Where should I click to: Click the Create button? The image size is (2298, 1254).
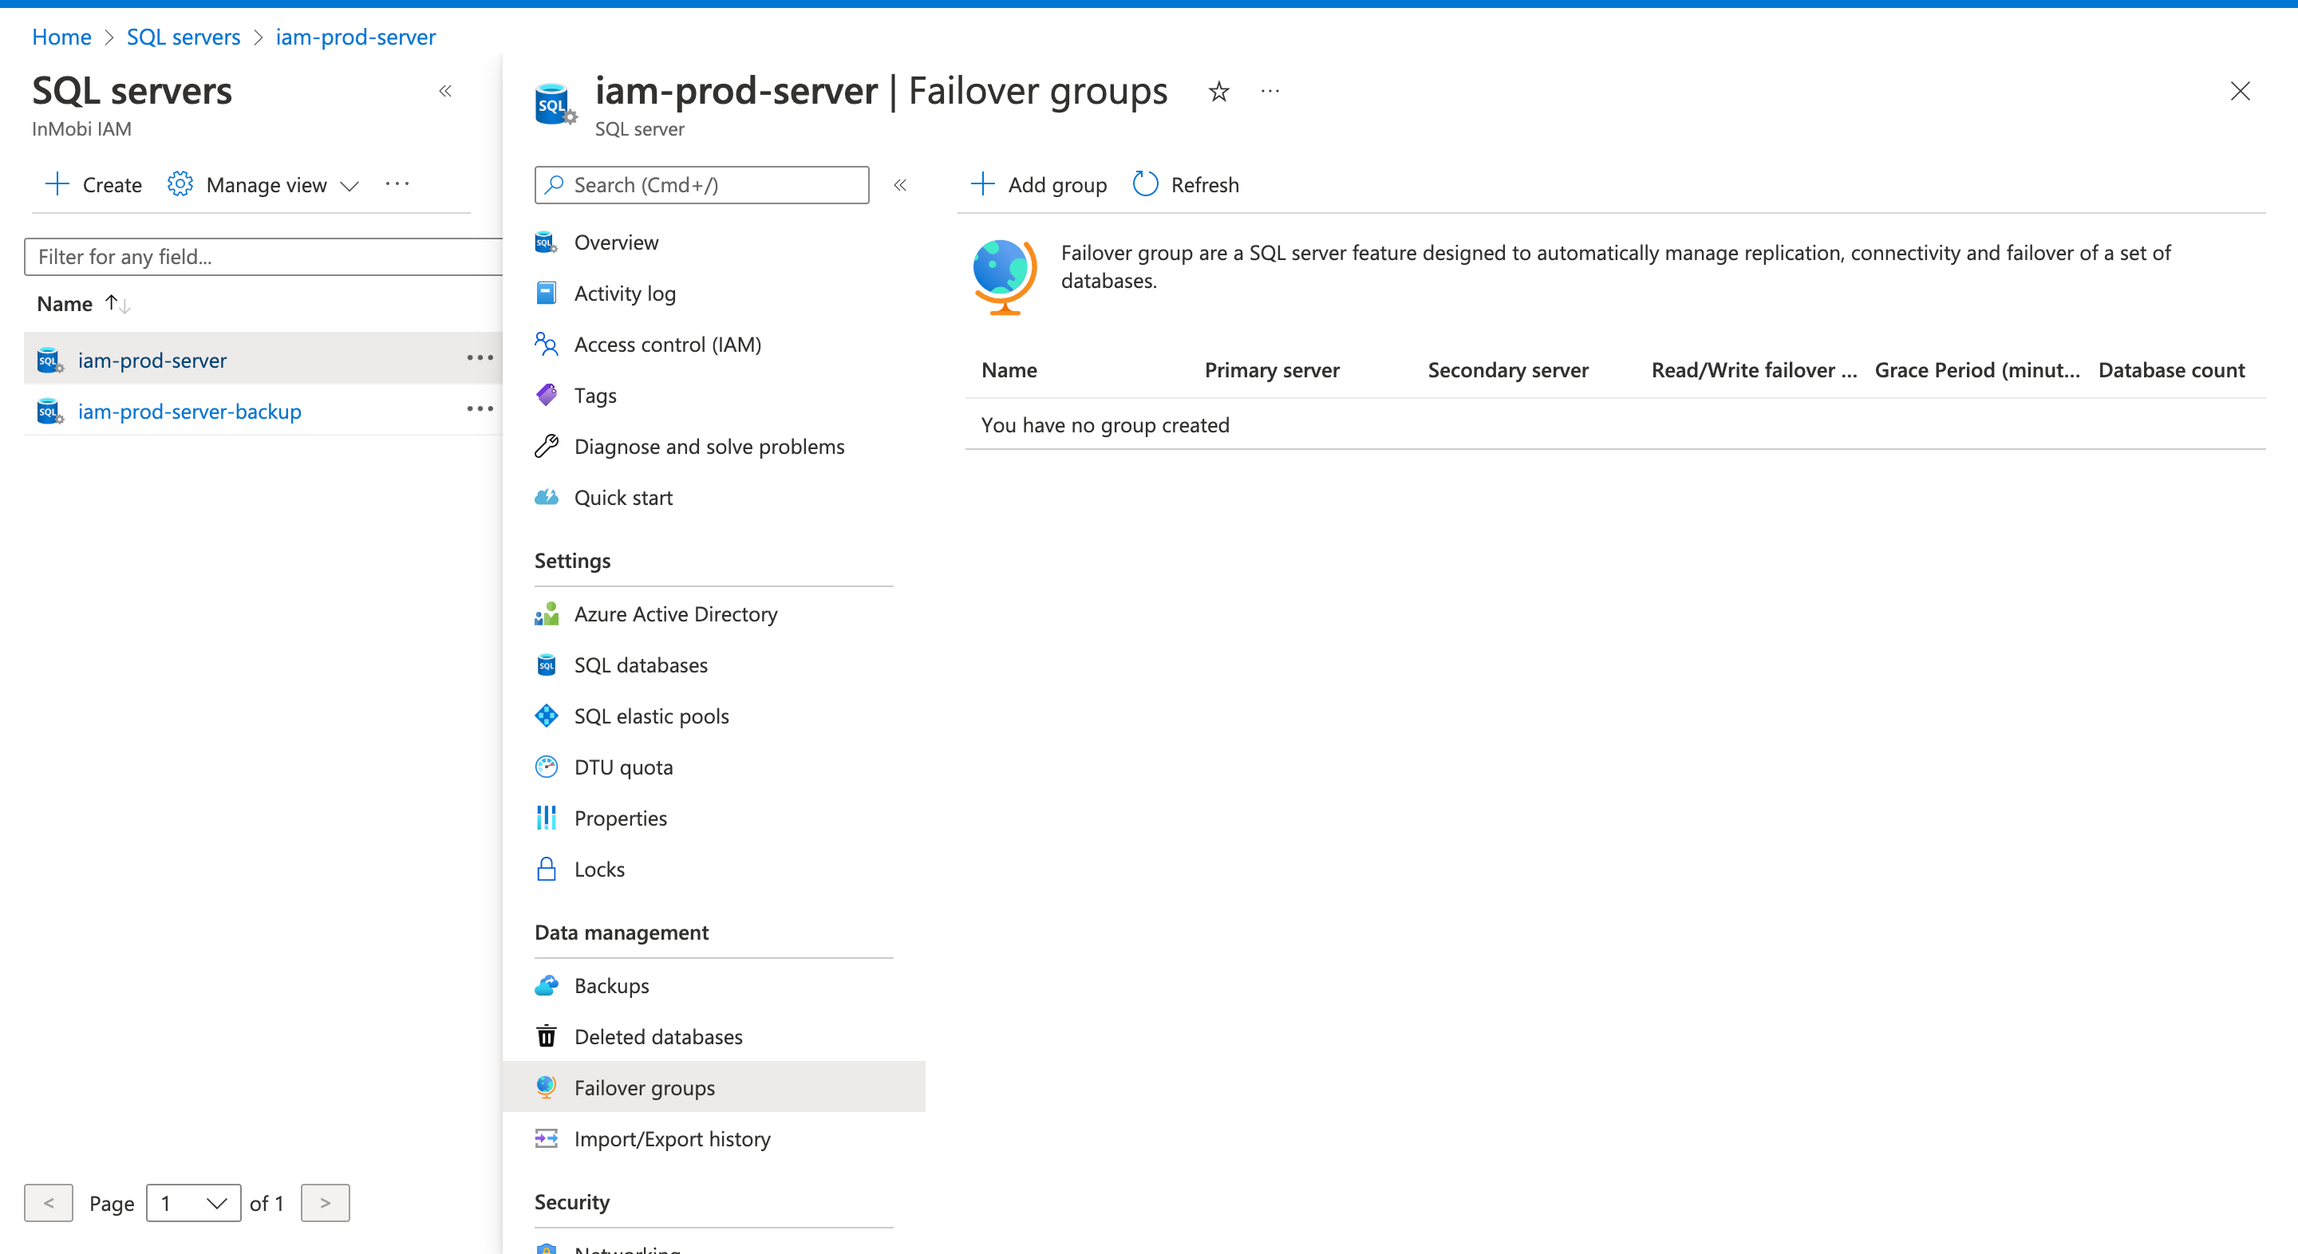tap(94, 184)
